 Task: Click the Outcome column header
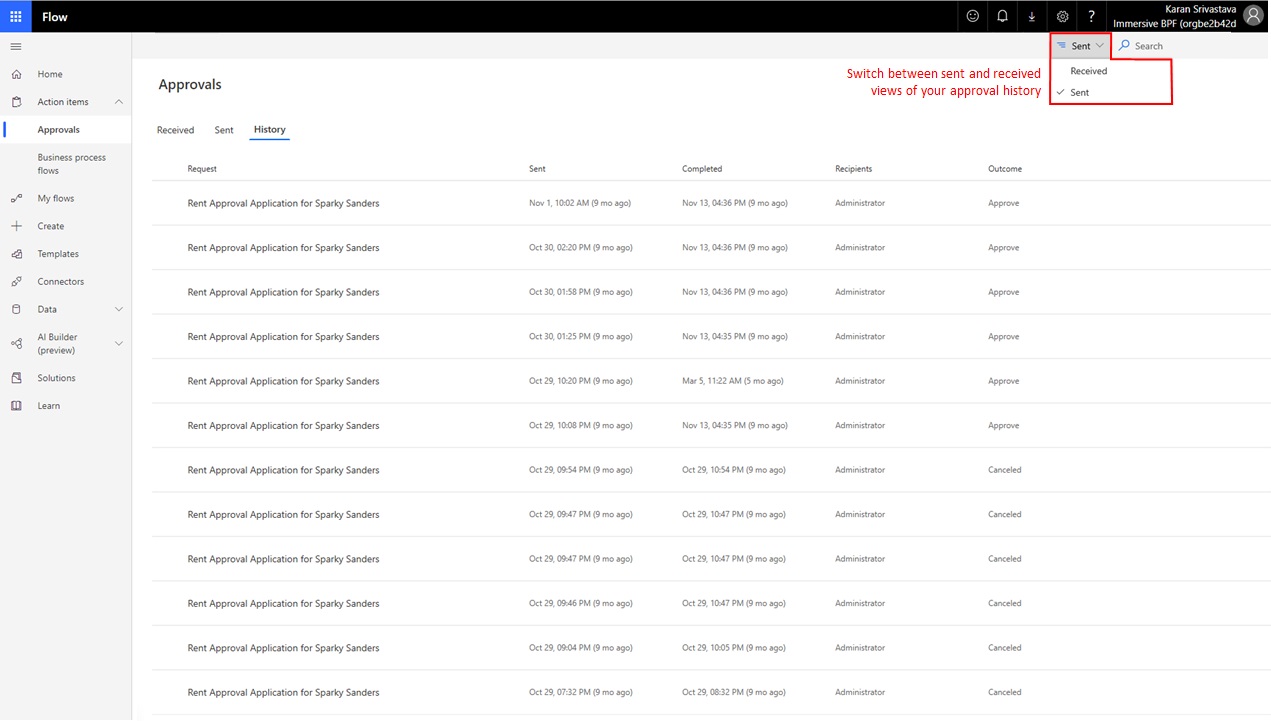coord(1005,169)
